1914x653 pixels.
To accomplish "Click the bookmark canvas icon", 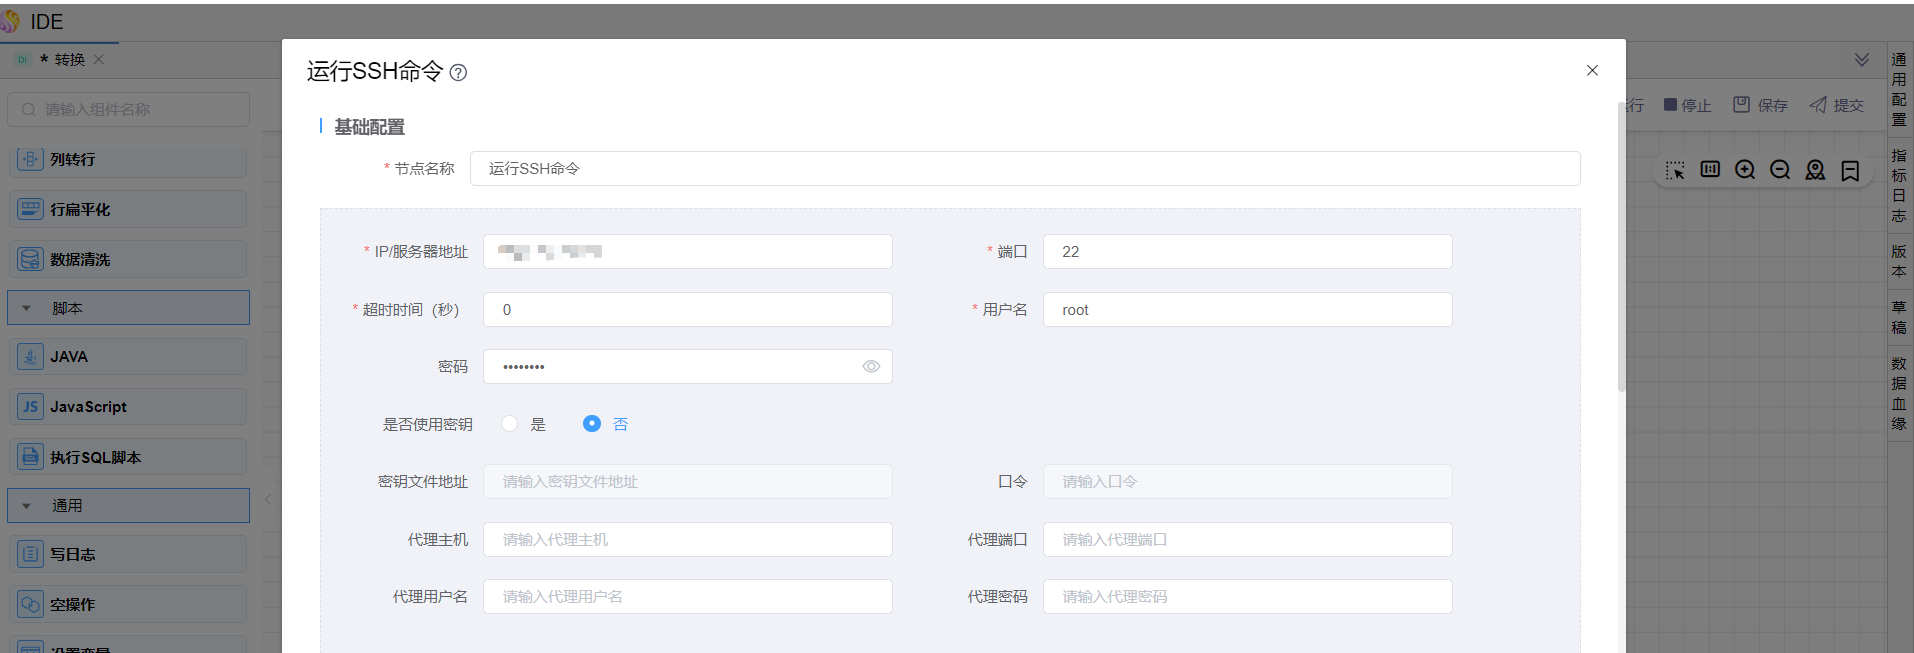I will click(1850, 171).
